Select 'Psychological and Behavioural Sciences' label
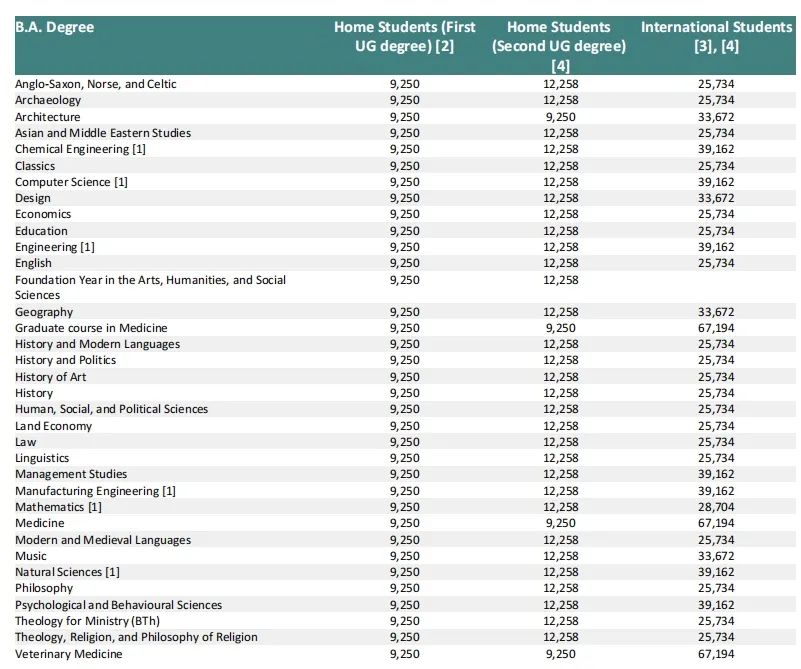Screen dimensions: 801x669 (x=119, y=605)
